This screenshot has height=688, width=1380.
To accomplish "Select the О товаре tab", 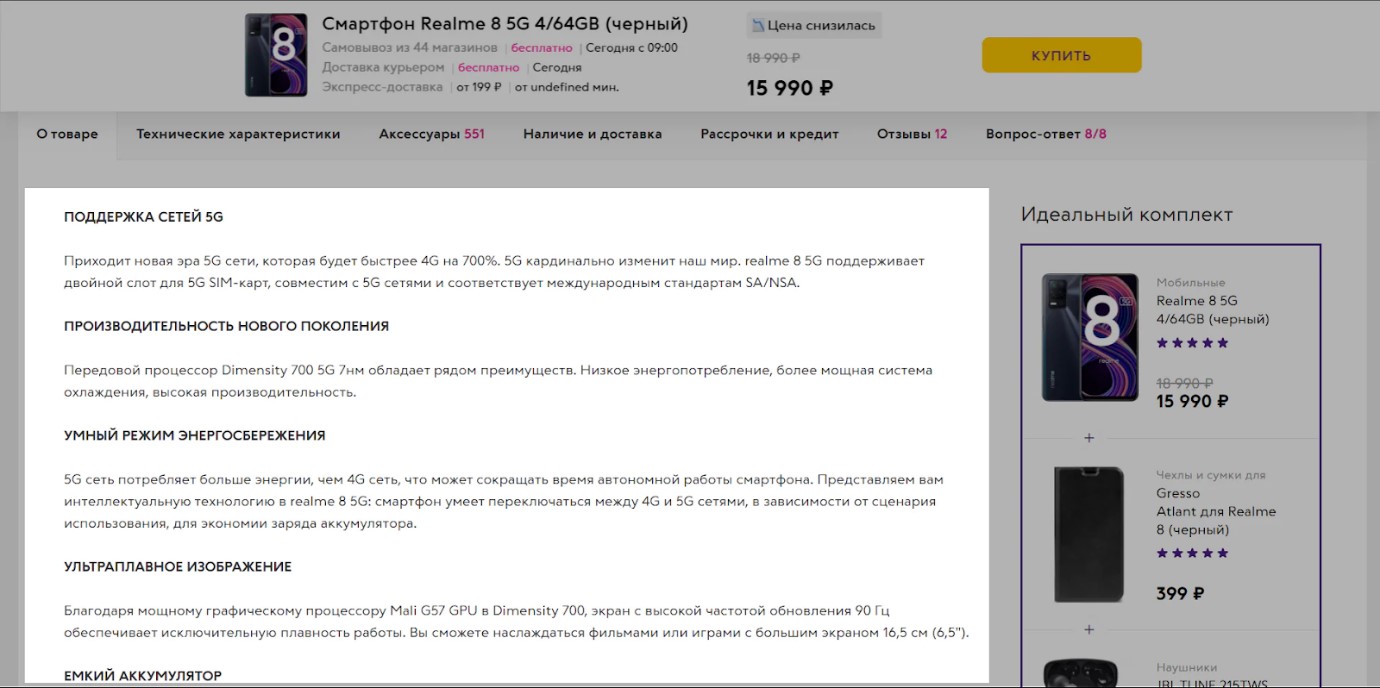I will (x=67, y=133).
